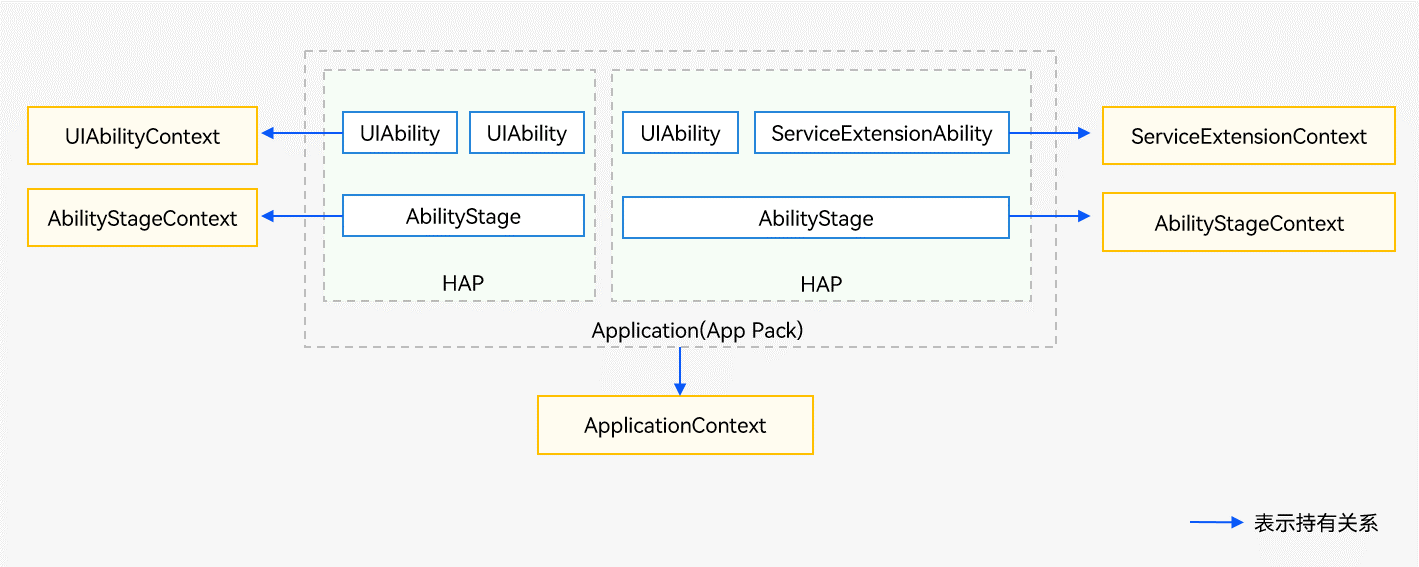
Task: Click the leftmost UIAbility box
Action: pyautogui.click(x=399, y=133)
